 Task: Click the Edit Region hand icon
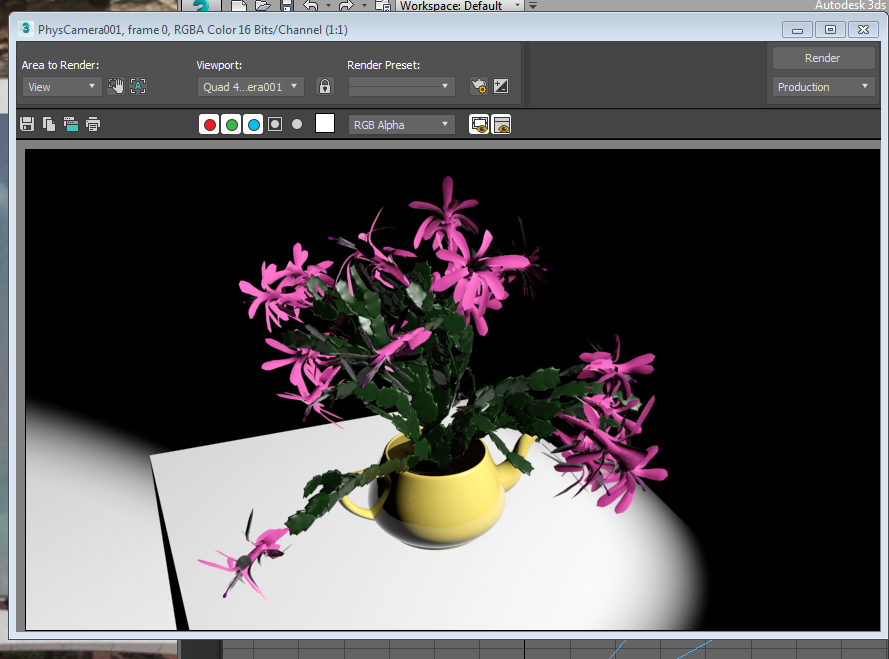point(116,86)
